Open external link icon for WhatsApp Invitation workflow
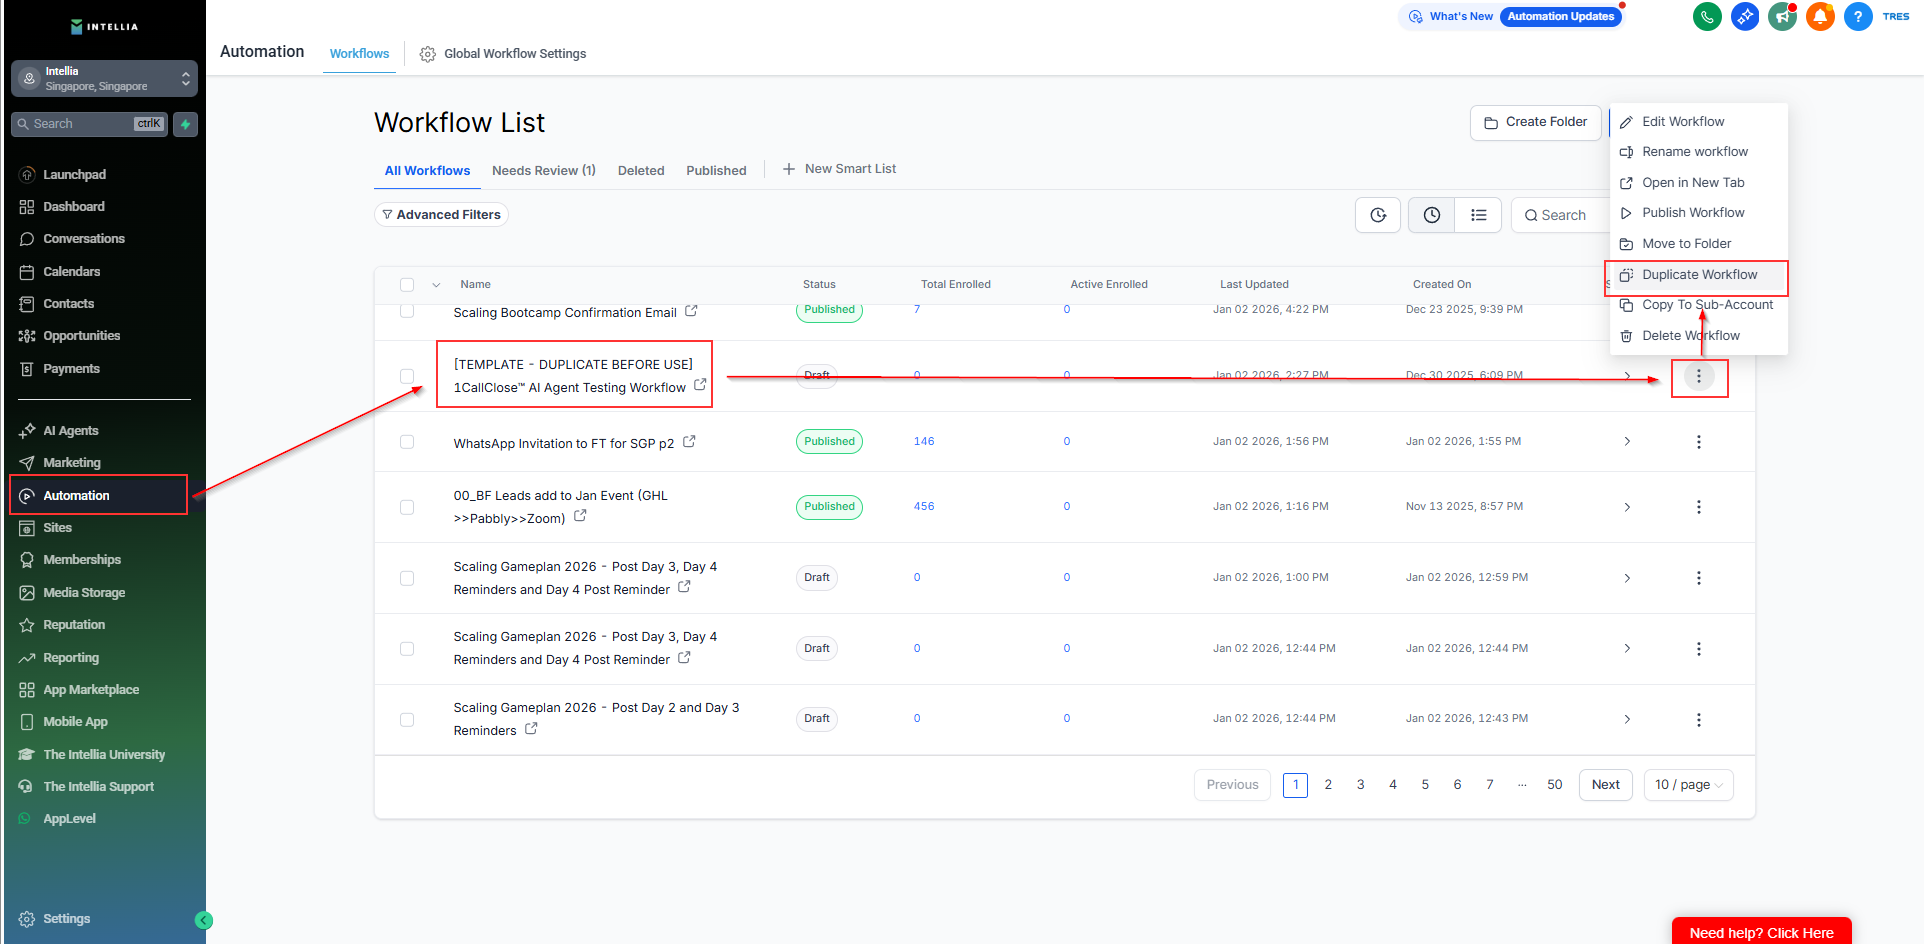This screenshot has height=944, width=1924. [x=689, y=441]
